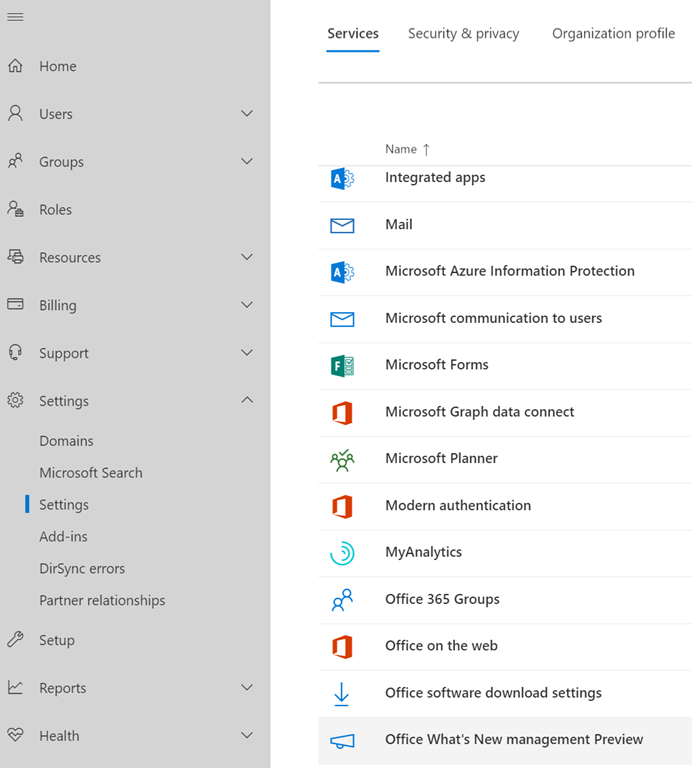Switch to Security & privacy tab
Viewport: 692px width, 768px height.
tap(463, 34)
